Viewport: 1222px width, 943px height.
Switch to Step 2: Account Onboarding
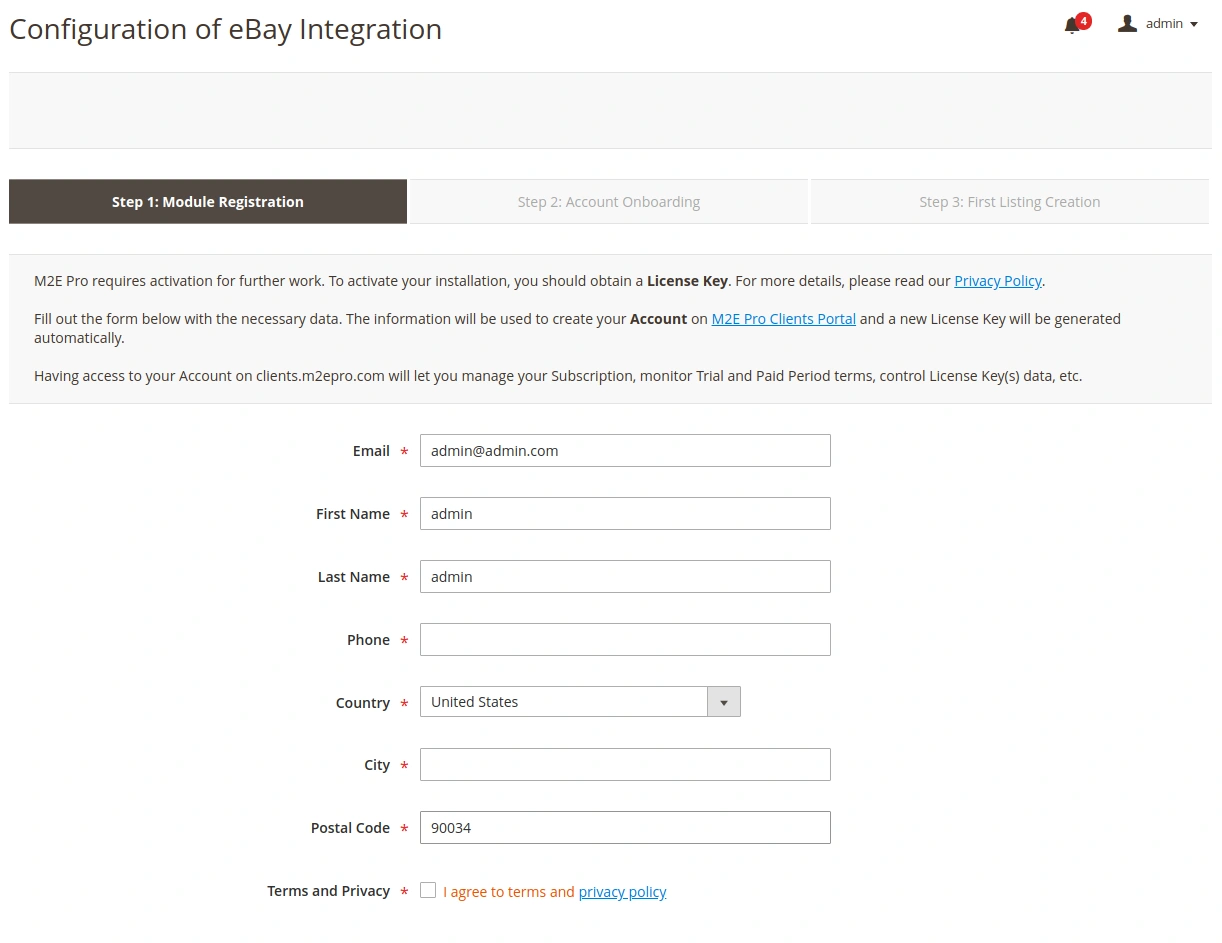pyautogui.click(x=608, y=202)
